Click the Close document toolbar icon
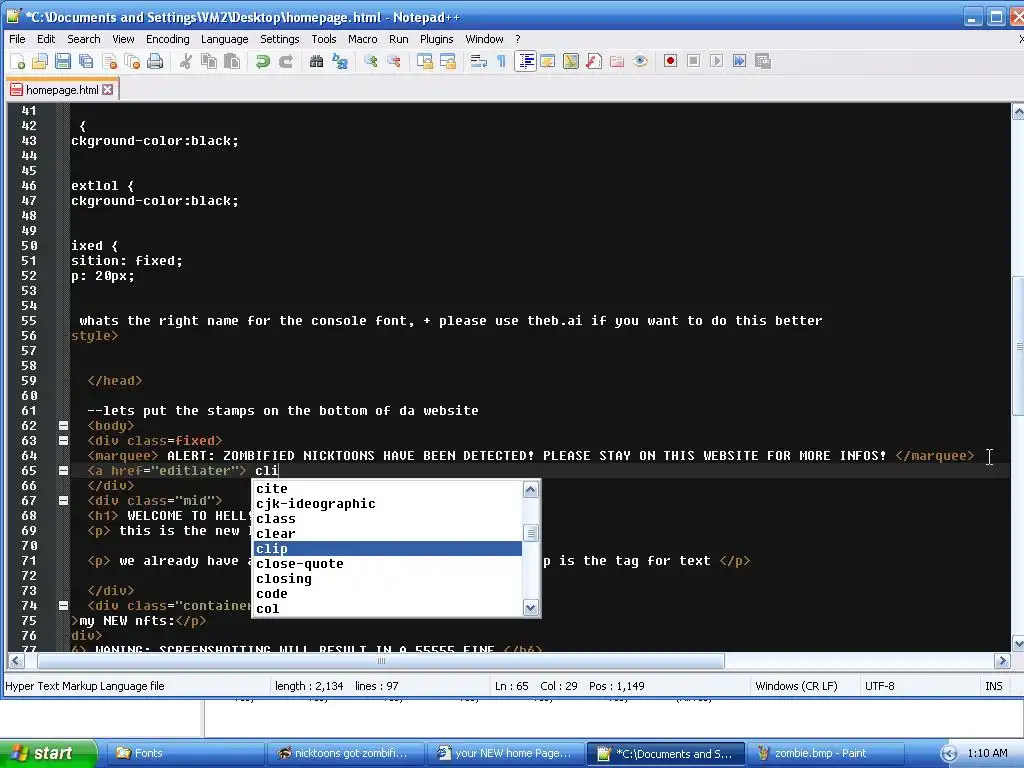The image size is (1024, 768). 109,61
